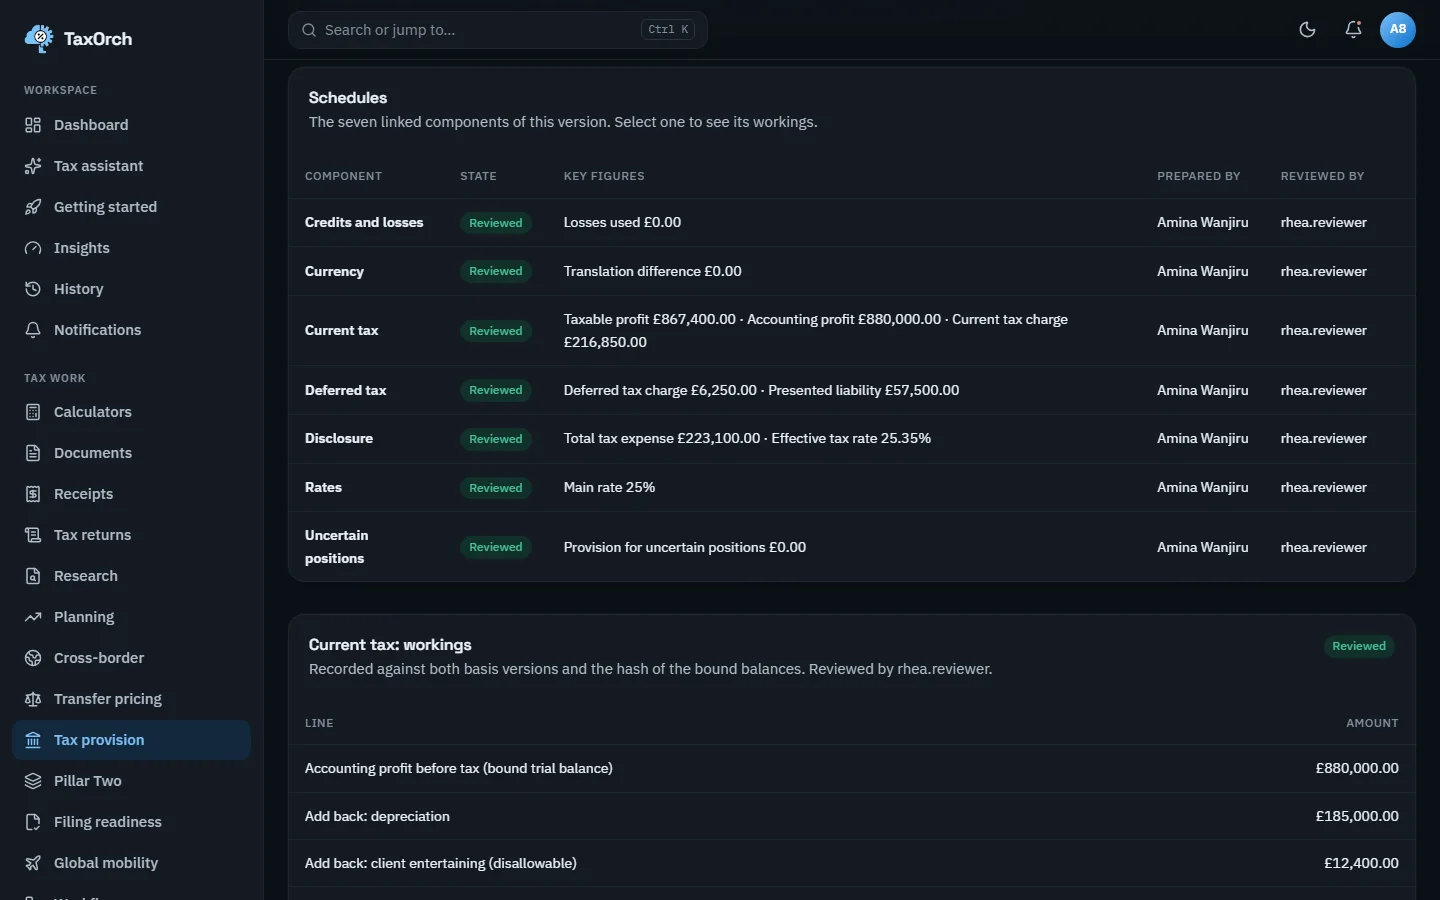Viewport: 1440px width, 900px height.
Task: Select the Deferred tax component
Action: tap(852, 390)
